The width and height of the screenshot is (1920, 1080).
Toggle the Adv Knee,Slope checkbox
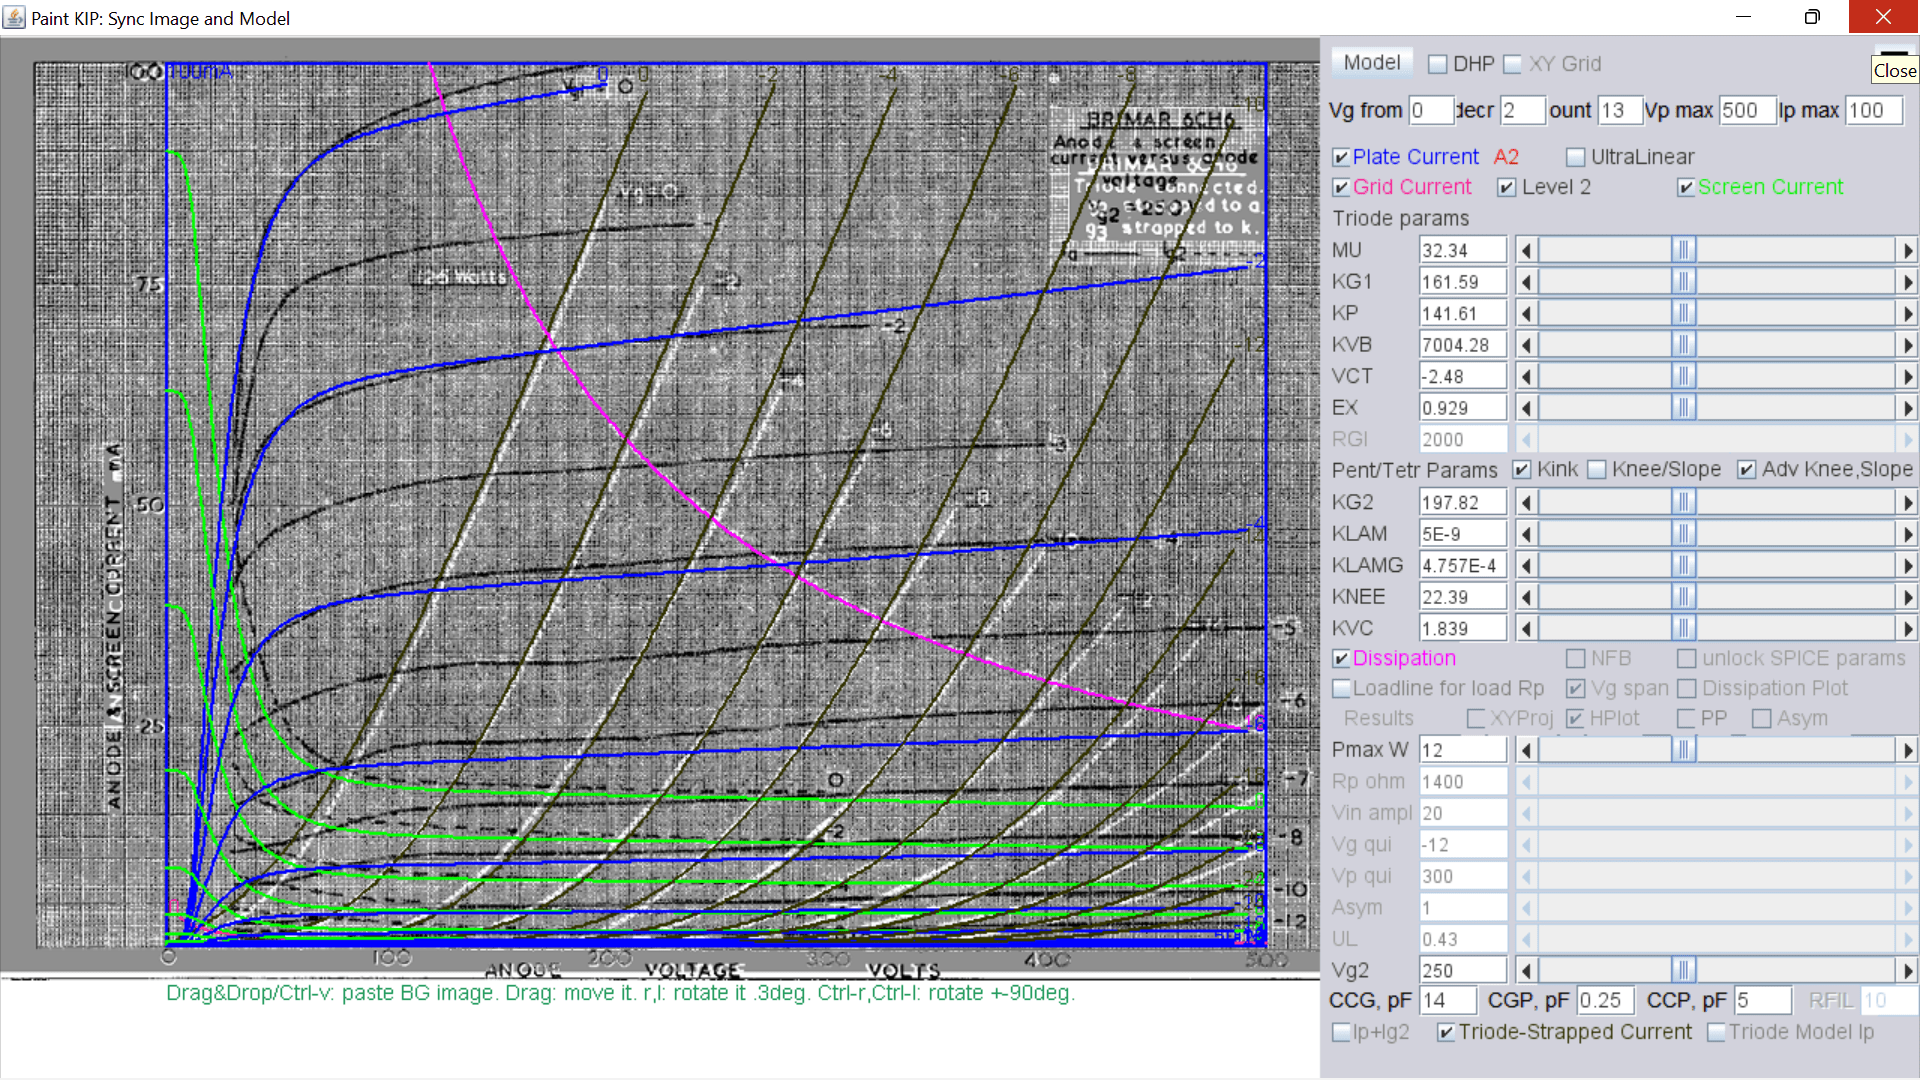(1747, 470)
